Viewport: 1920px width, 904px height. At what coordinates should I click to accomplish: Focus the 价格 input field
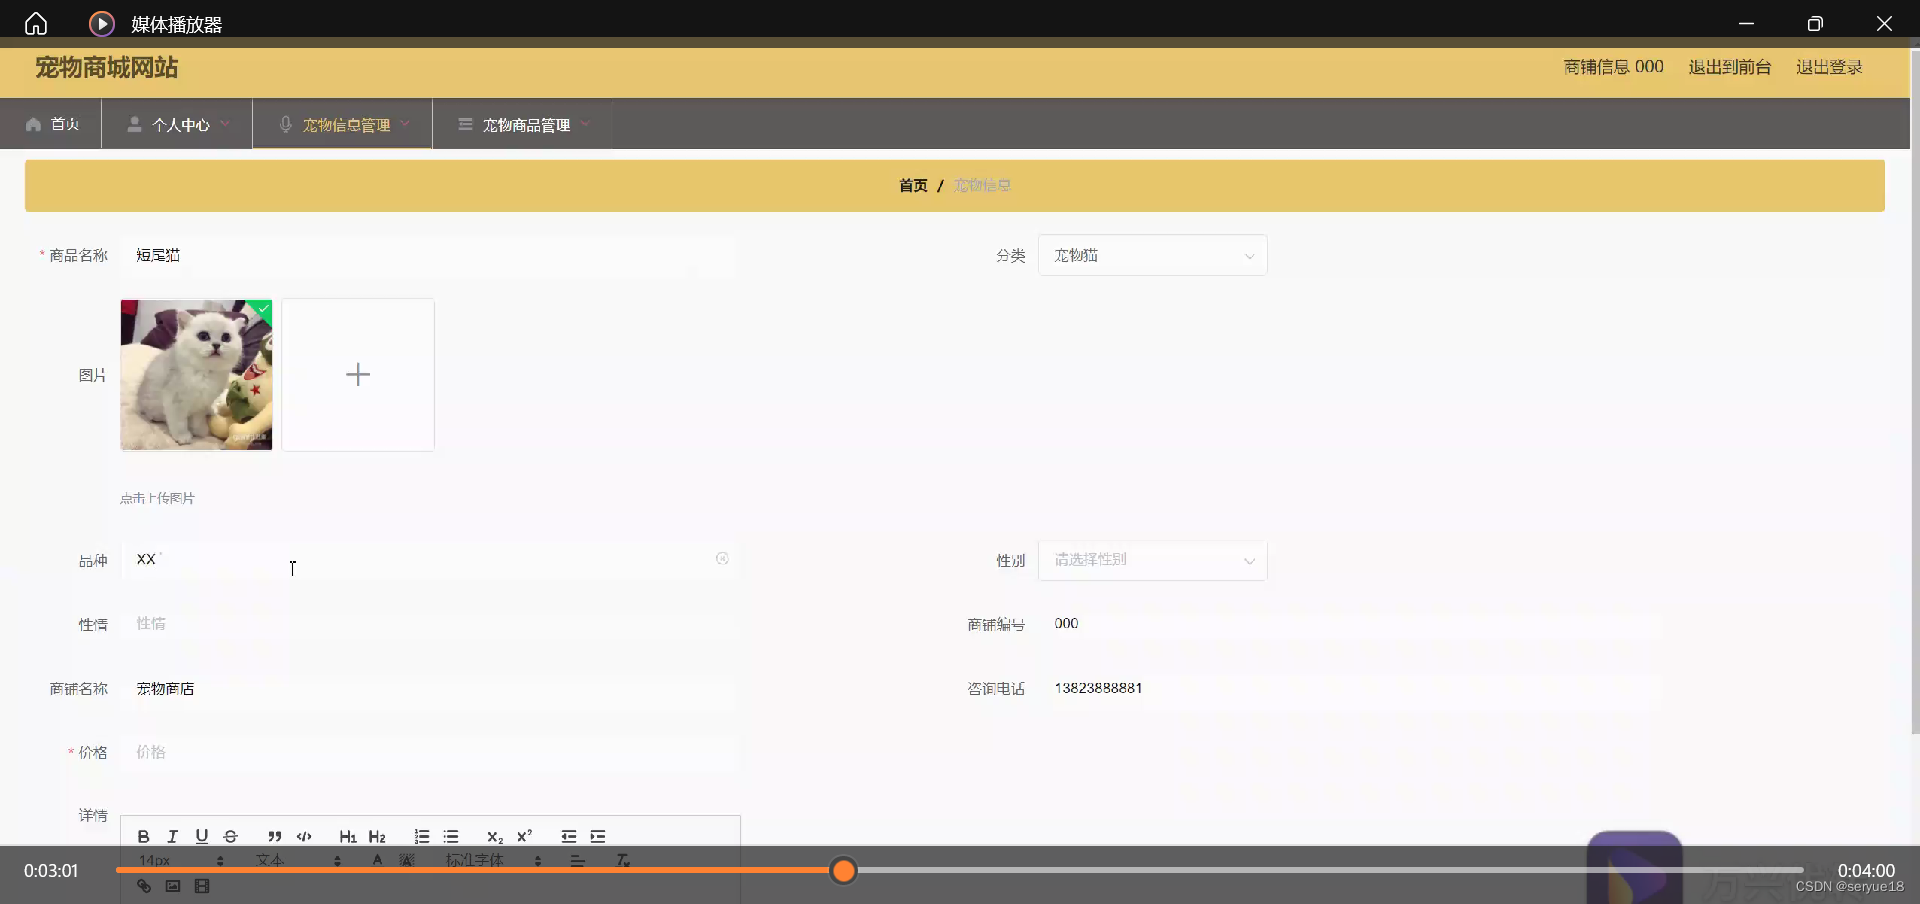(429, 752)
